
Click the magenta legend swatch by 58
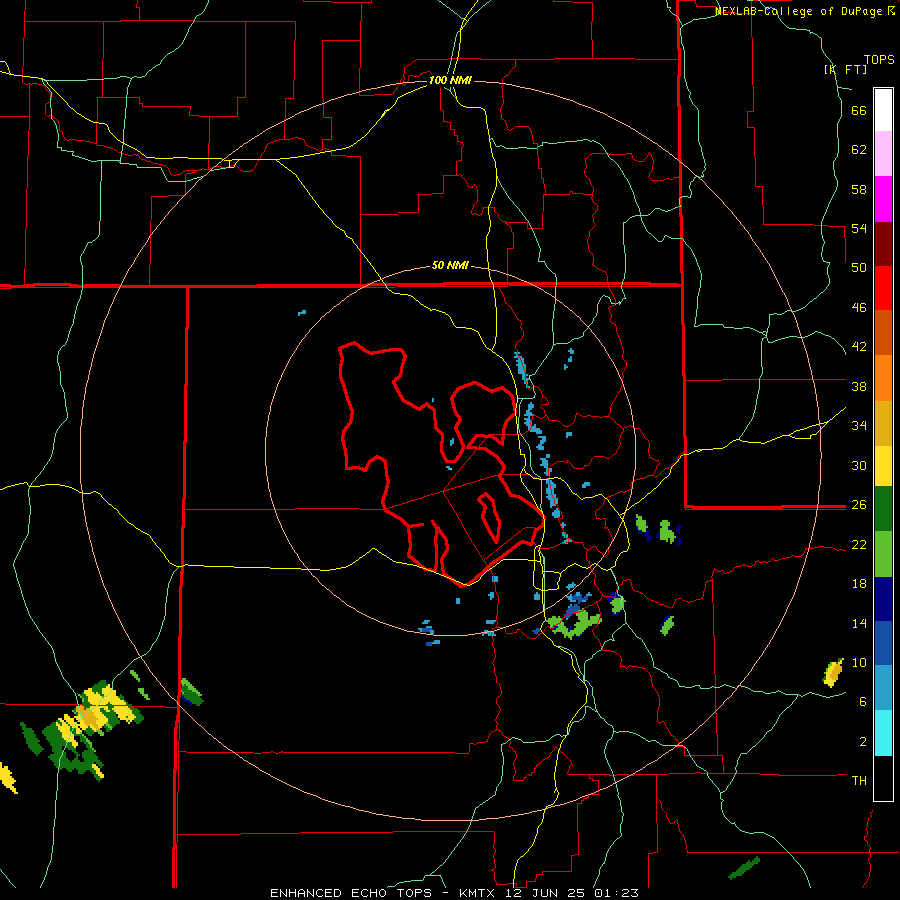(883, 199)
